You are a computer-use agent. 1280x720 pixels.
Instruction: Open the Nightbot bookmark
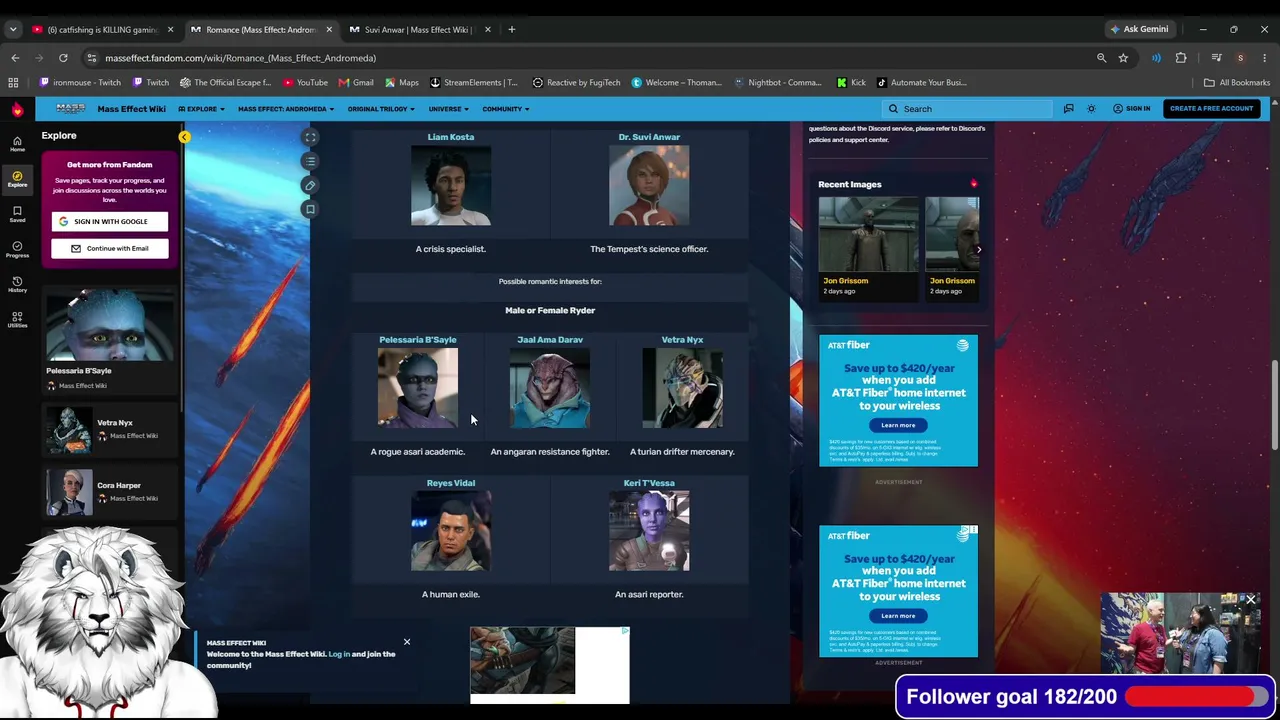777,83
